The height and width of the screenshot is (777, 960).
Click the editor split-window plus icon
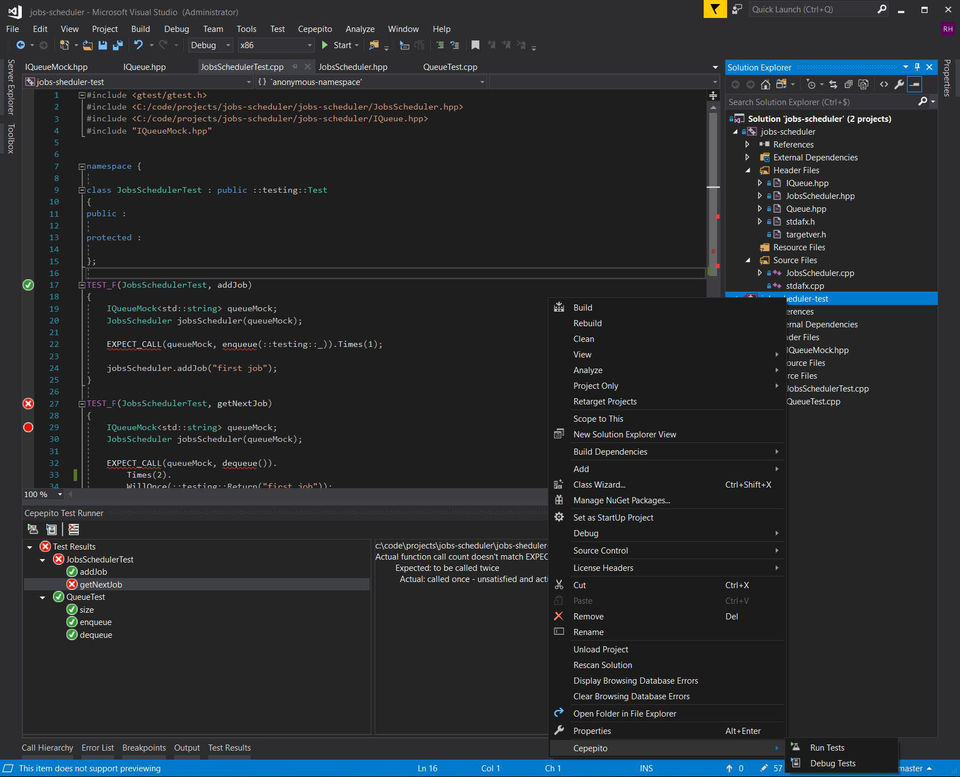[713, 96]
